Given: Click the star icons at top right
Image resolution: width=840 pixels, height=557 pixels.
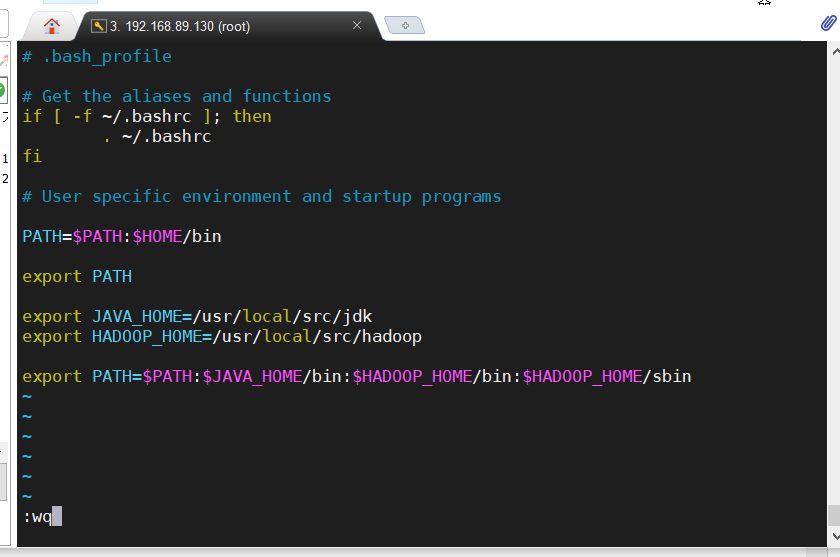Looking at the screenshot, I should click(764, 2).
